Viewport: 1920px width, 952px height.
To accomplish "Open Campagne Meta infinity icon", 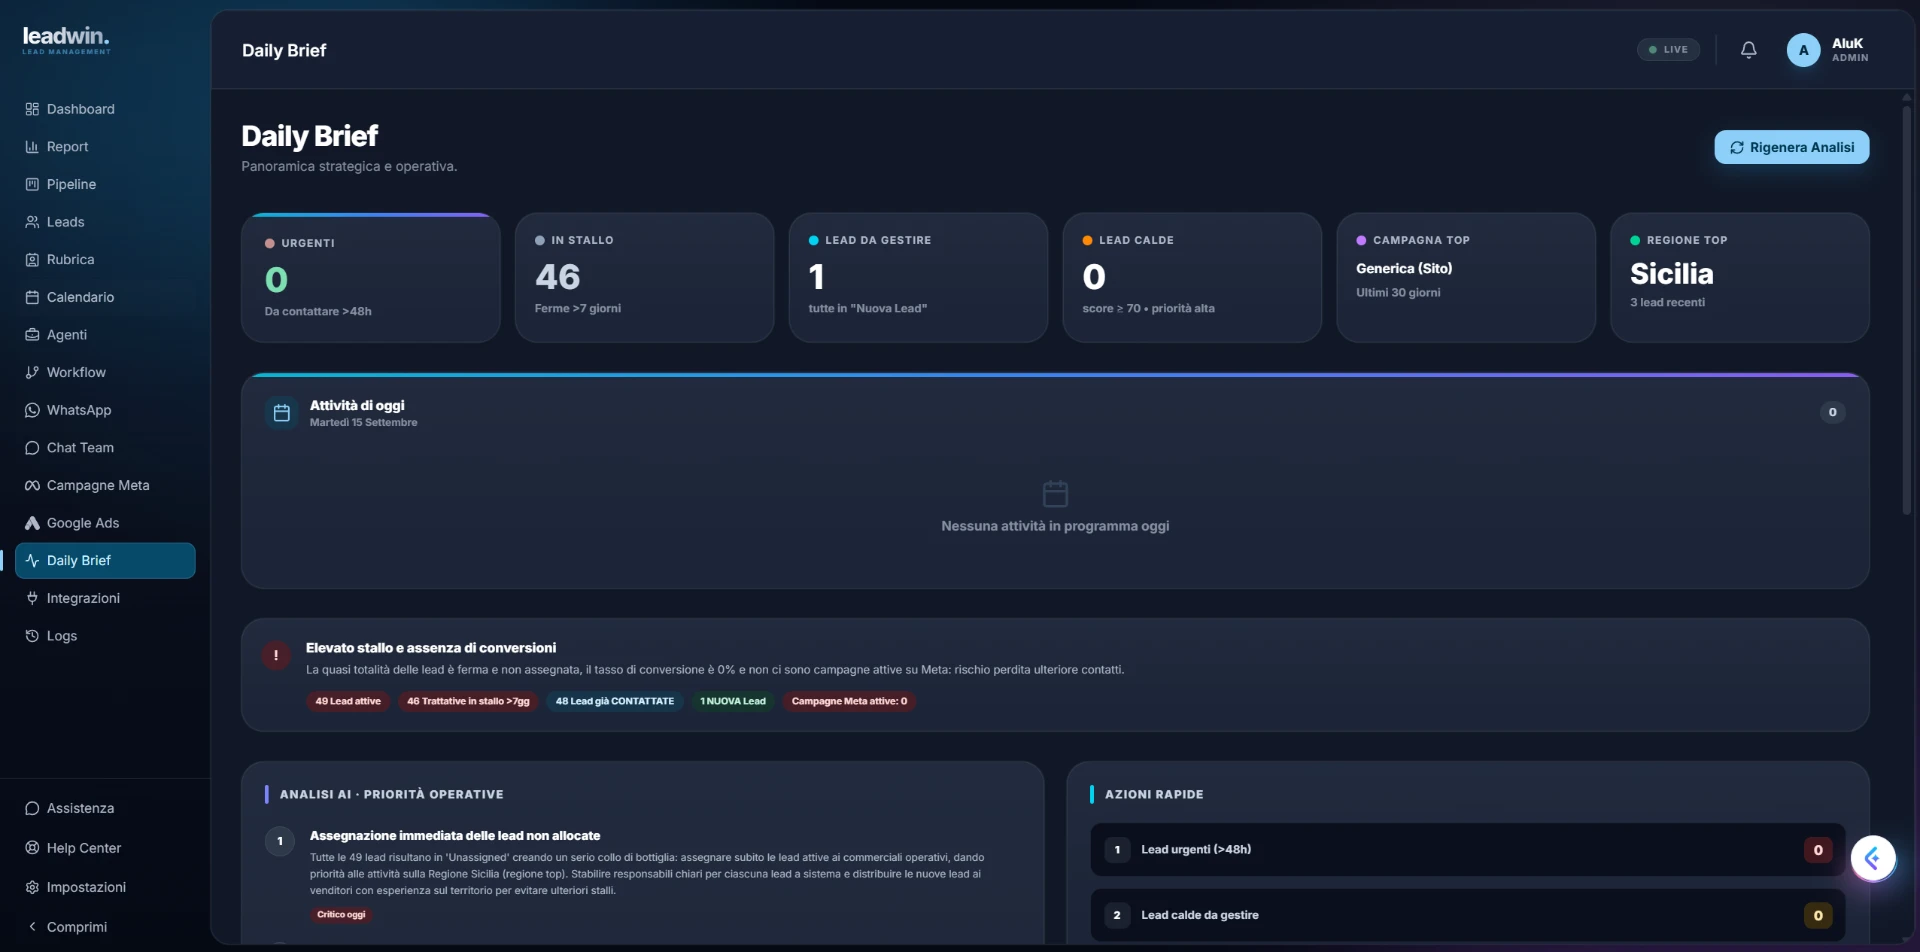I will coord(32,485).
